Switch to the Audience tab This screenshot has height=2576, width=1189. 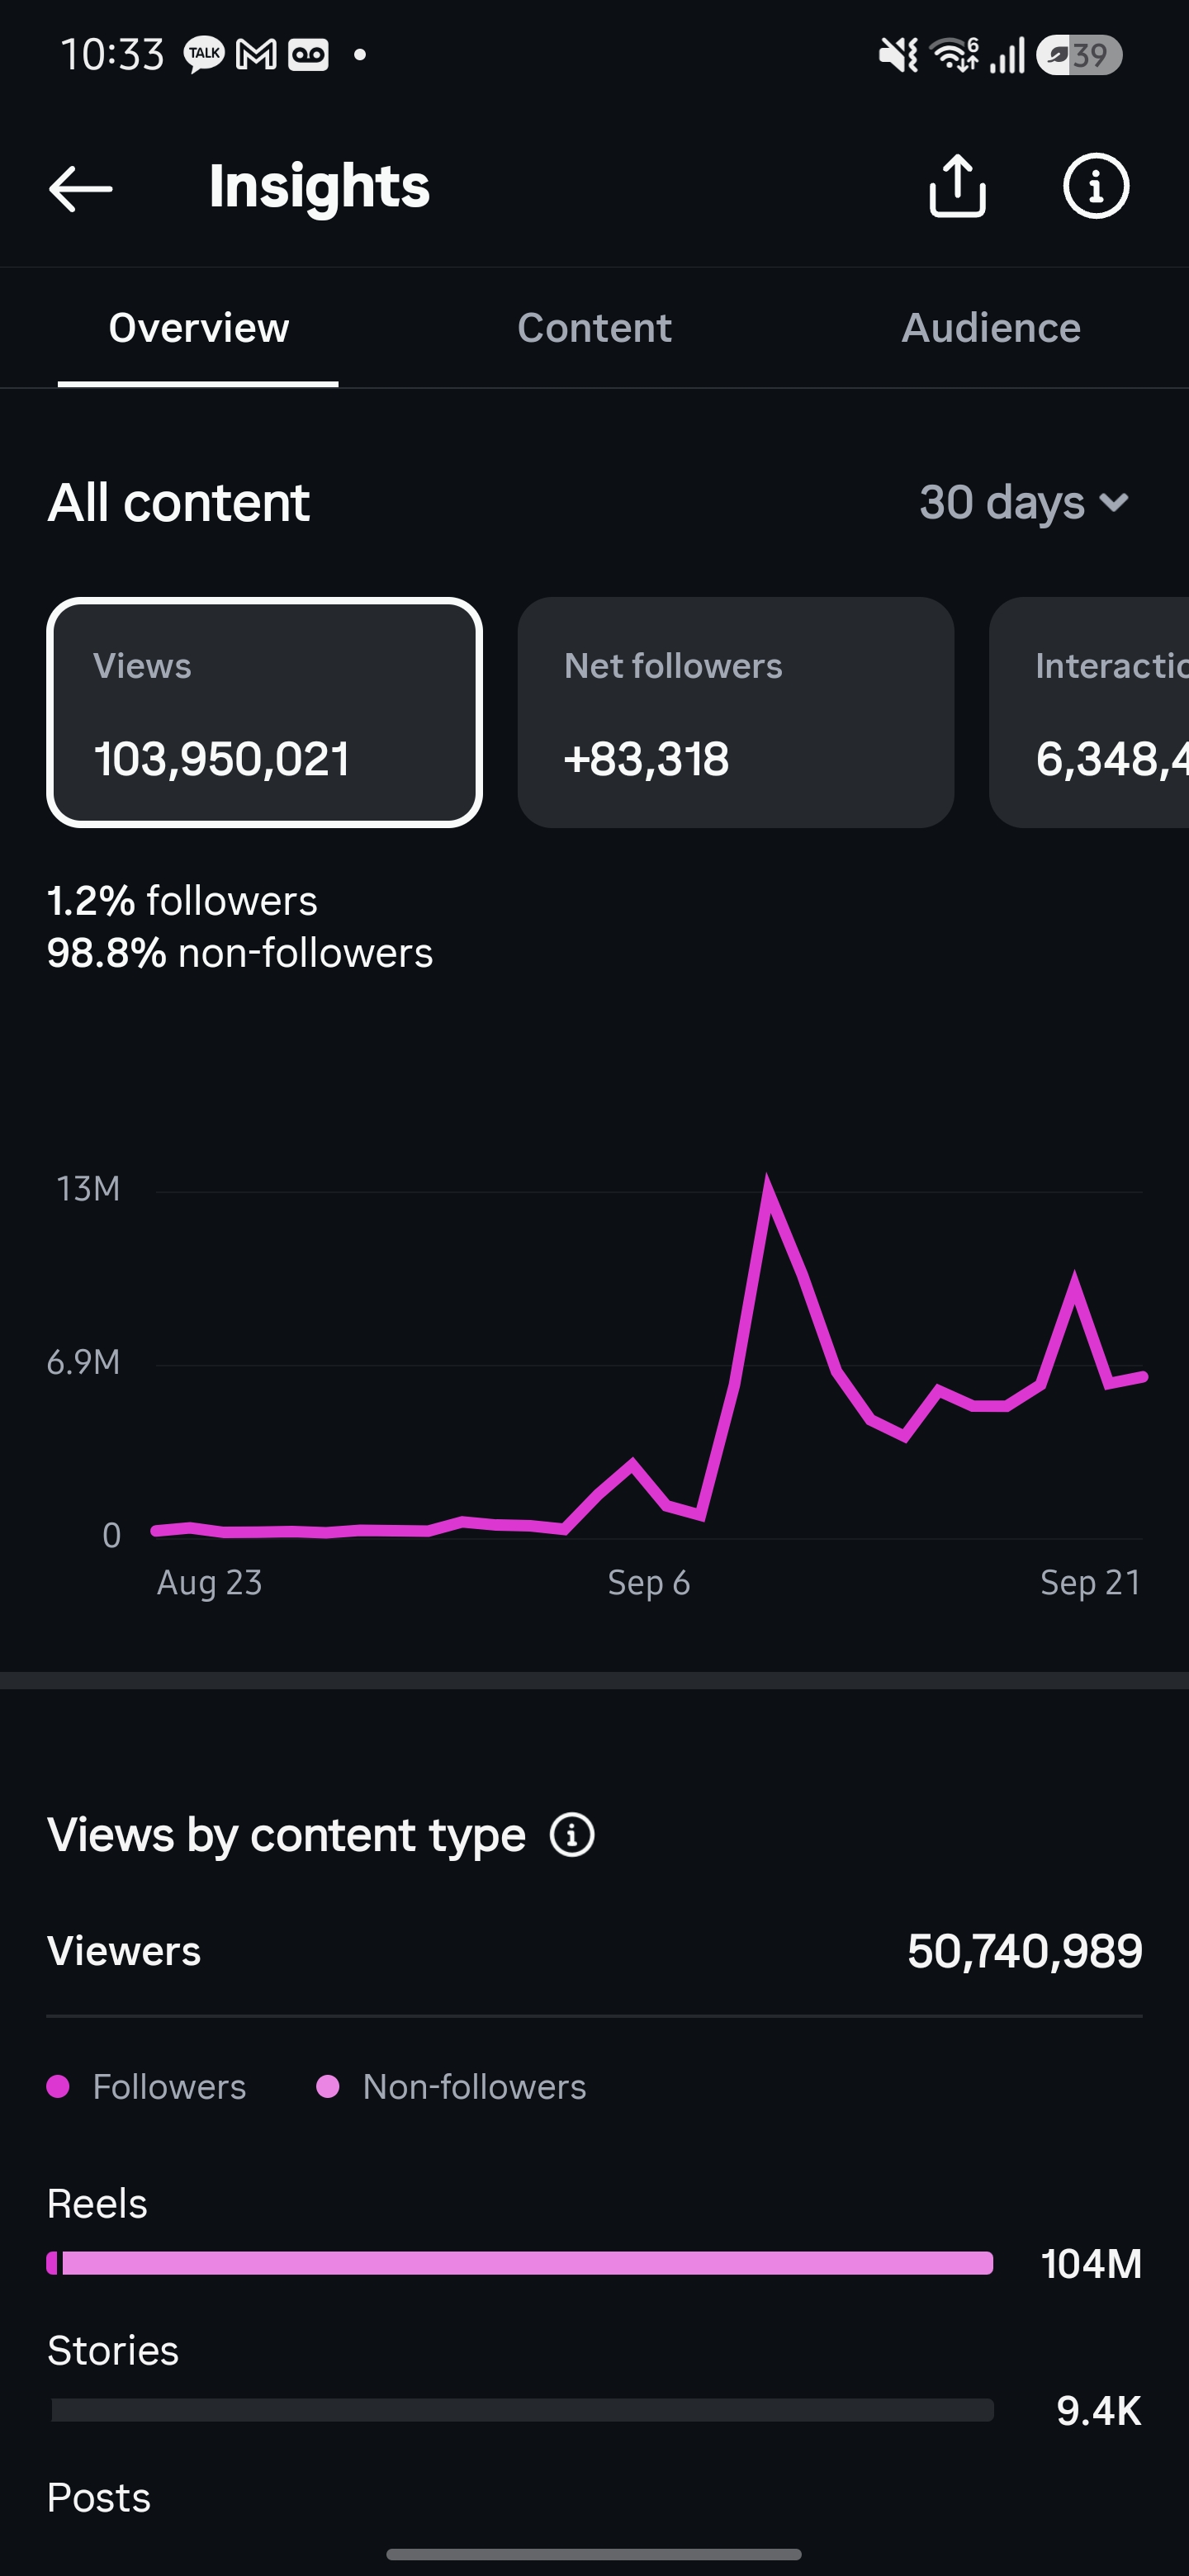coord(991,328)
